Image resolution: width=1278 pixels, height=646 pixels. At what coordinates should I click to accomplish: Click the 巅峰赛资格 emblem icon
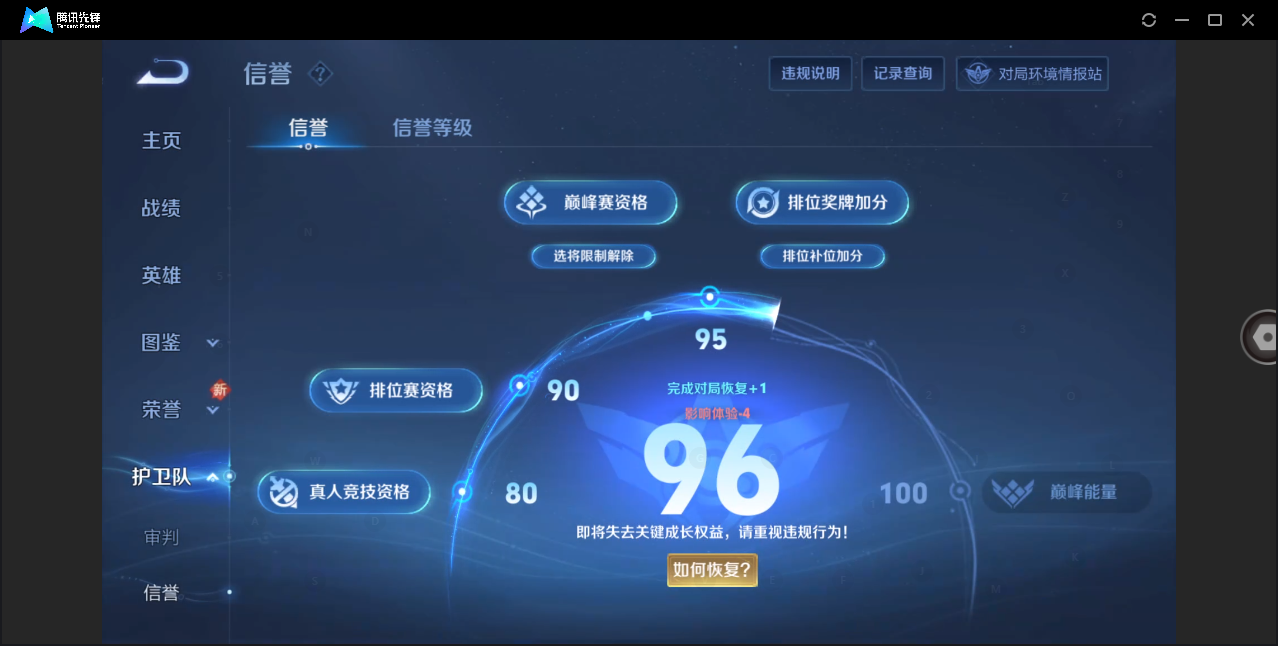pyautogui.click(x=531, y=203)
